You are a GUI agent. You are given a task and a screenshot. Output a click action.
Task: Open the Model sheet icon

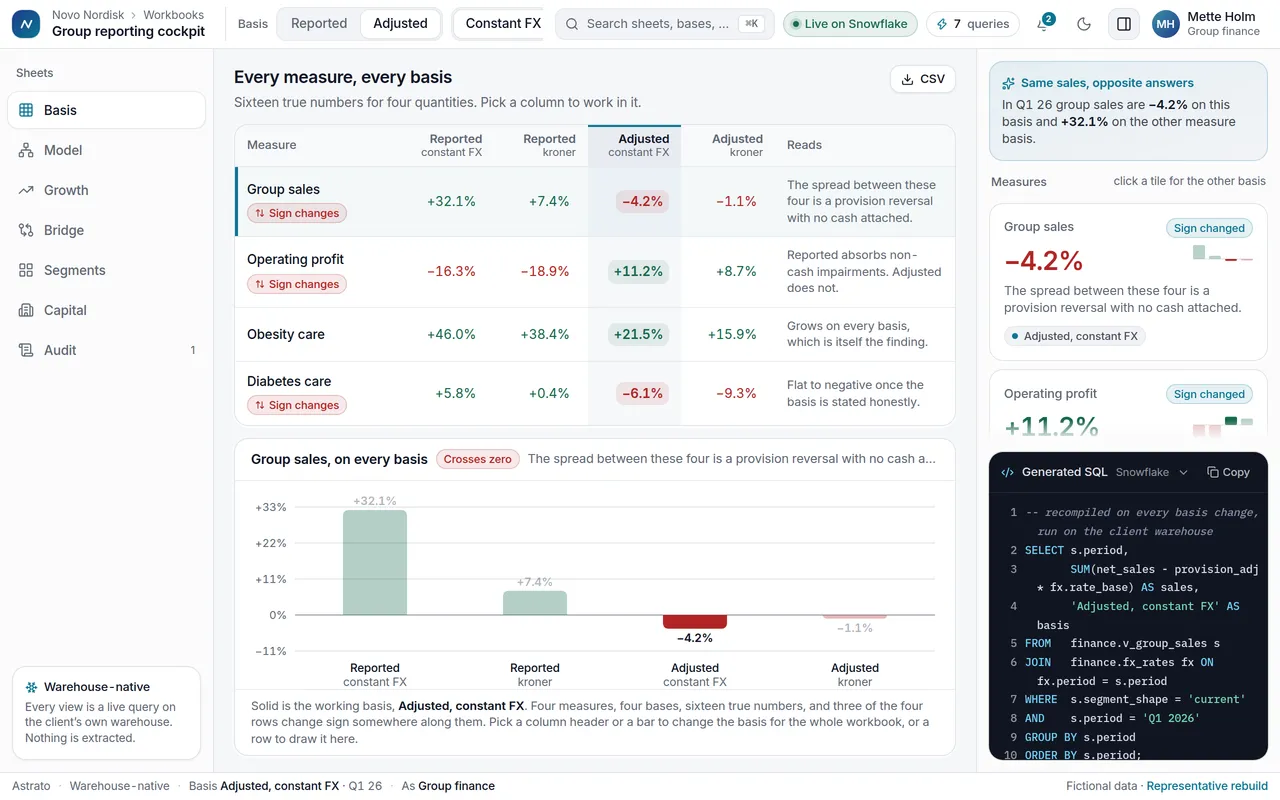coord(26,150)
